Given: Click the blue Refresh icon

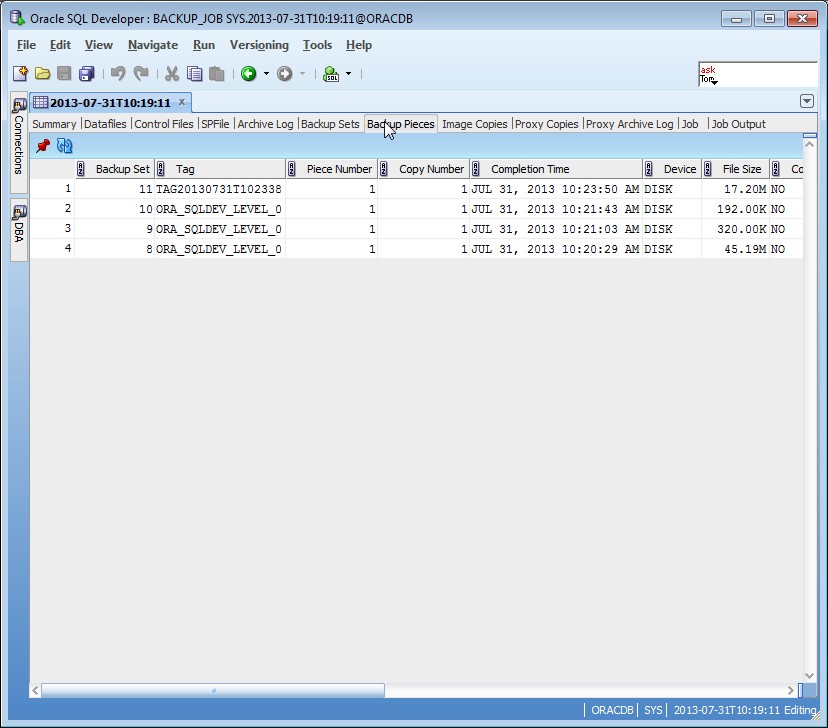Looking at the screenshot, I should pos(64,146).
